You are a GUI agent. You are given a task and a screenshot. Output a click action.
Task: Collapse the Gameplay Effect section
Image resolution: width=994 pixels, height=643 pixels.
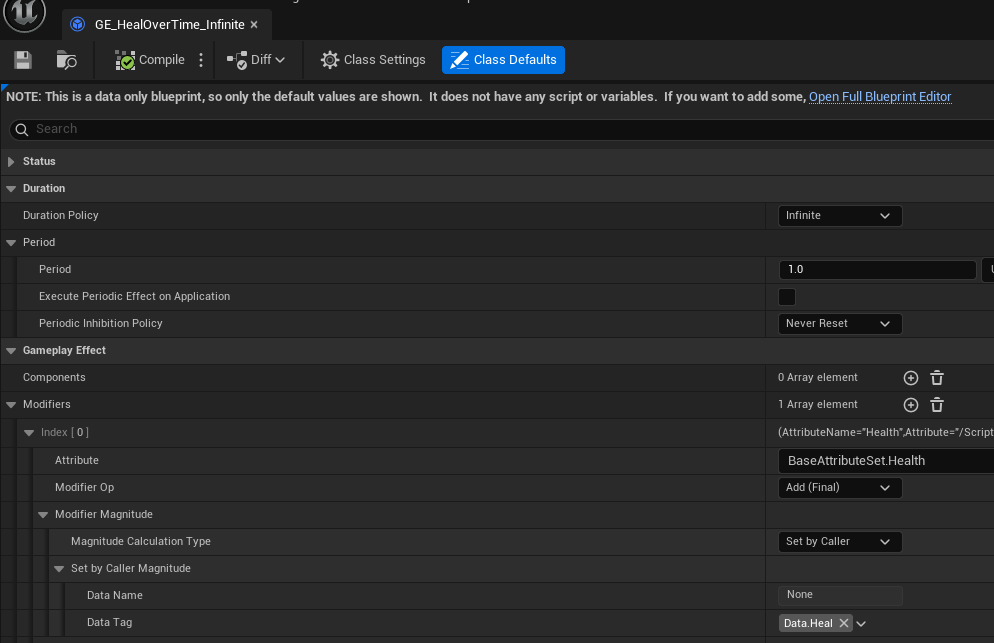pos(11,351)
